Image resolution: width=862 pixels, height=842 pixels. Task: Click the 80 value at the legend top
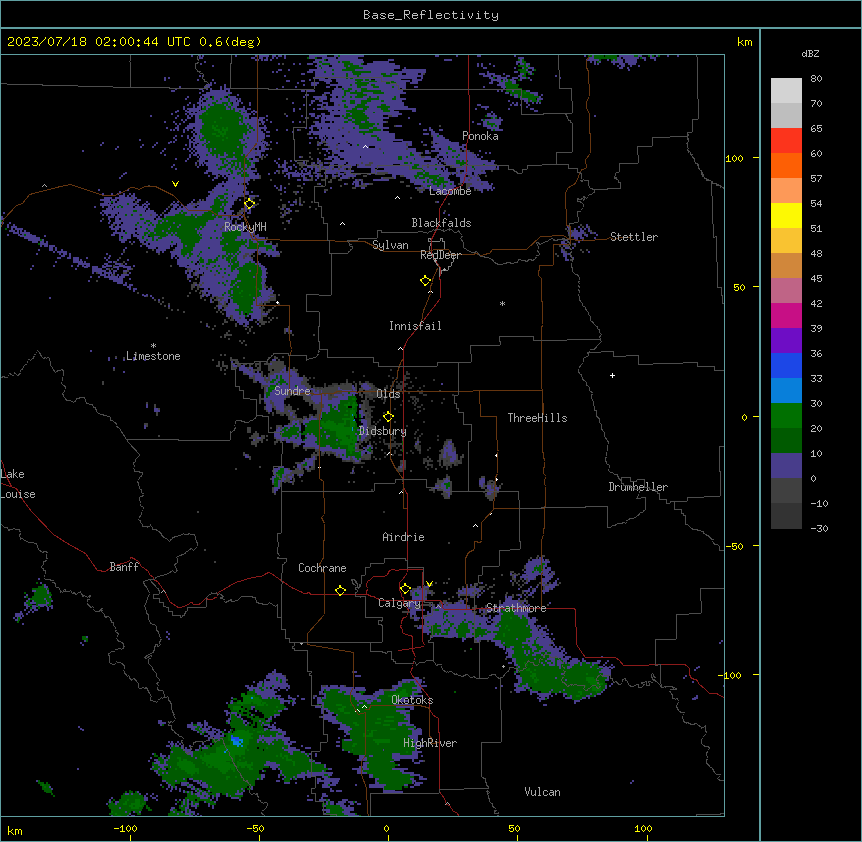(x=816, y=79)
